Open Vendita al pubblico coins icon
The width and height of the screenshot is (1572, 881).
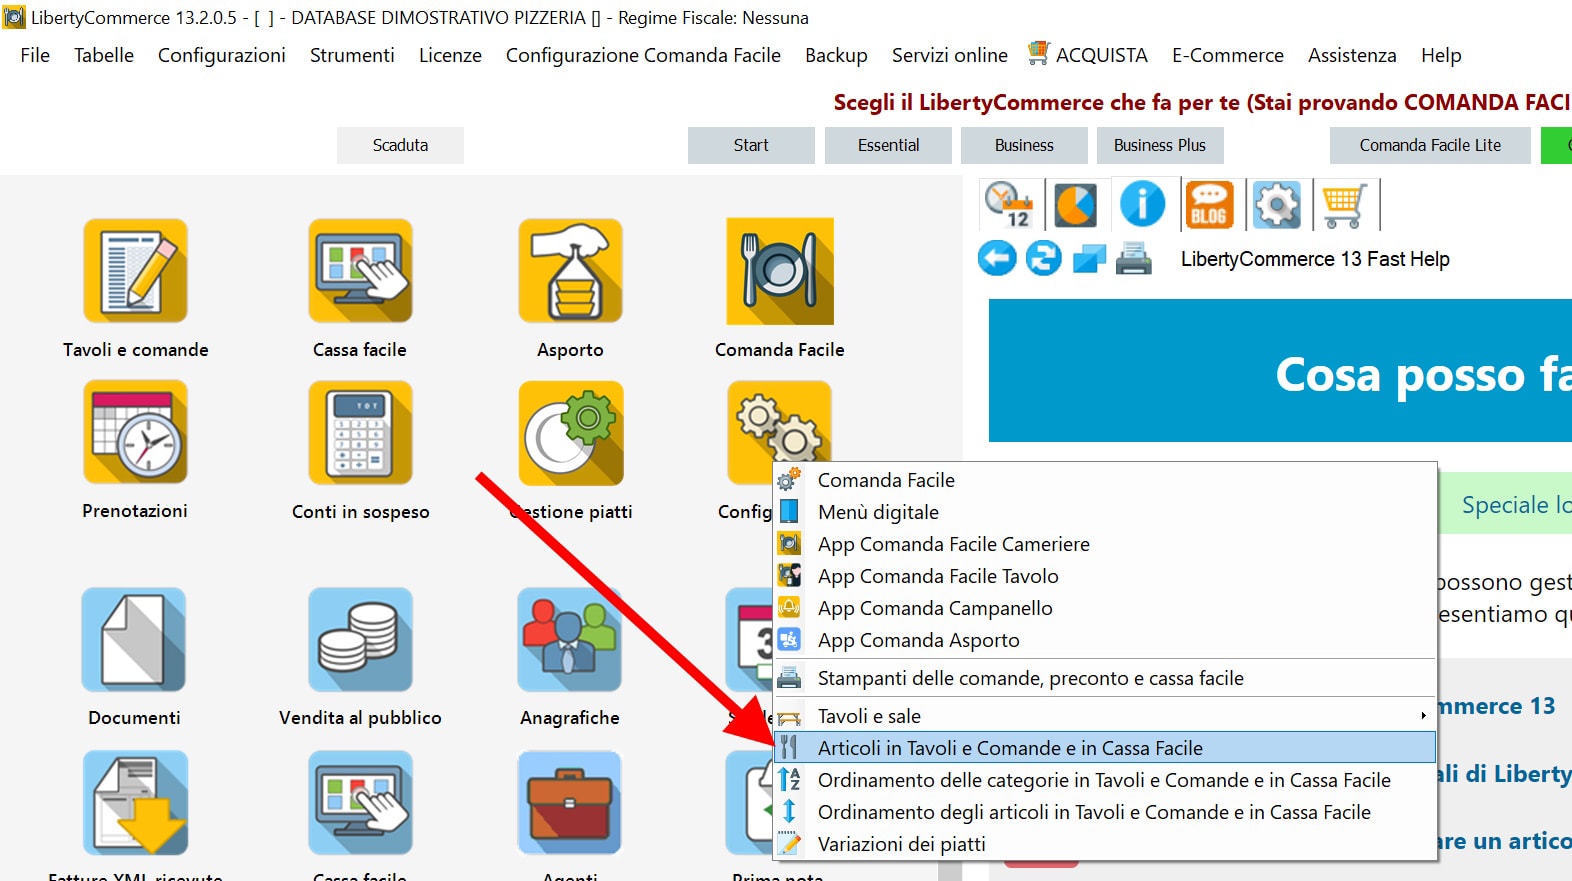pos(360,640)
